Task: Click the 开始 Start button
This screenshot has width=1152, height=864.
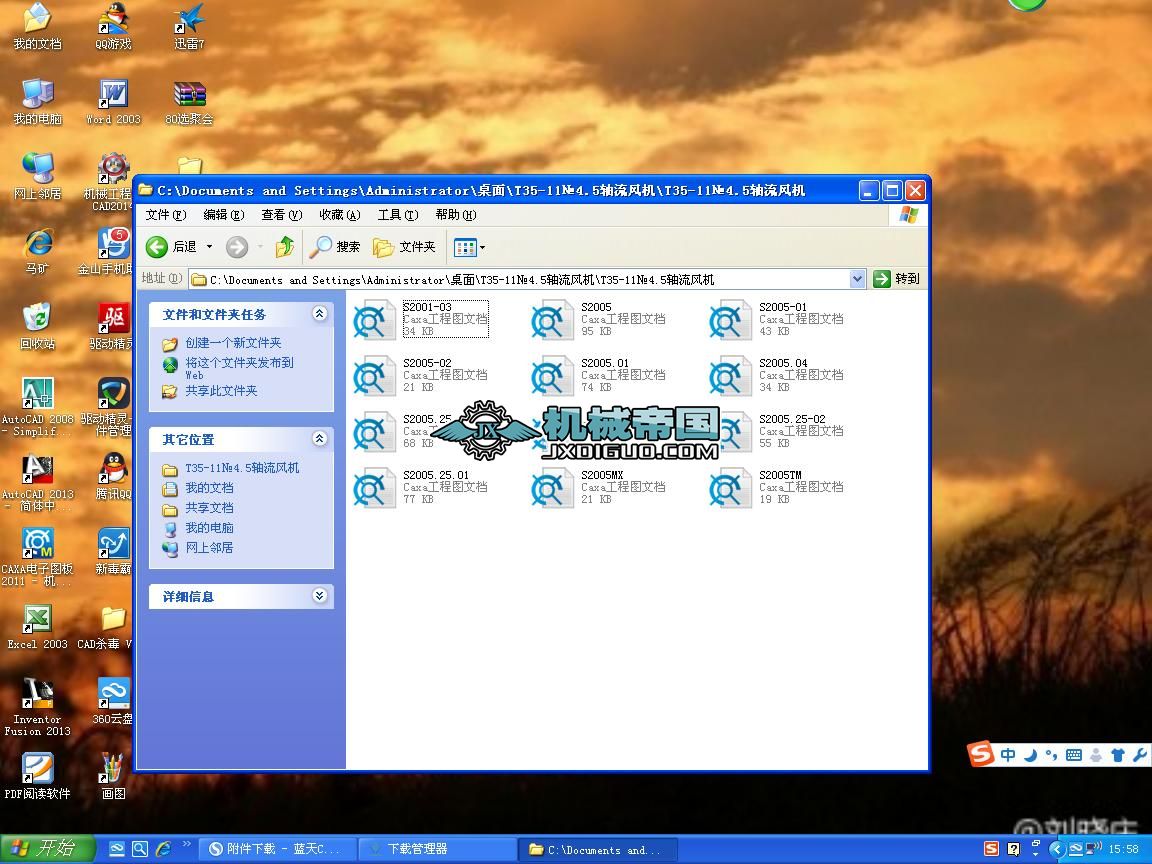Action: tap(47, 849)
